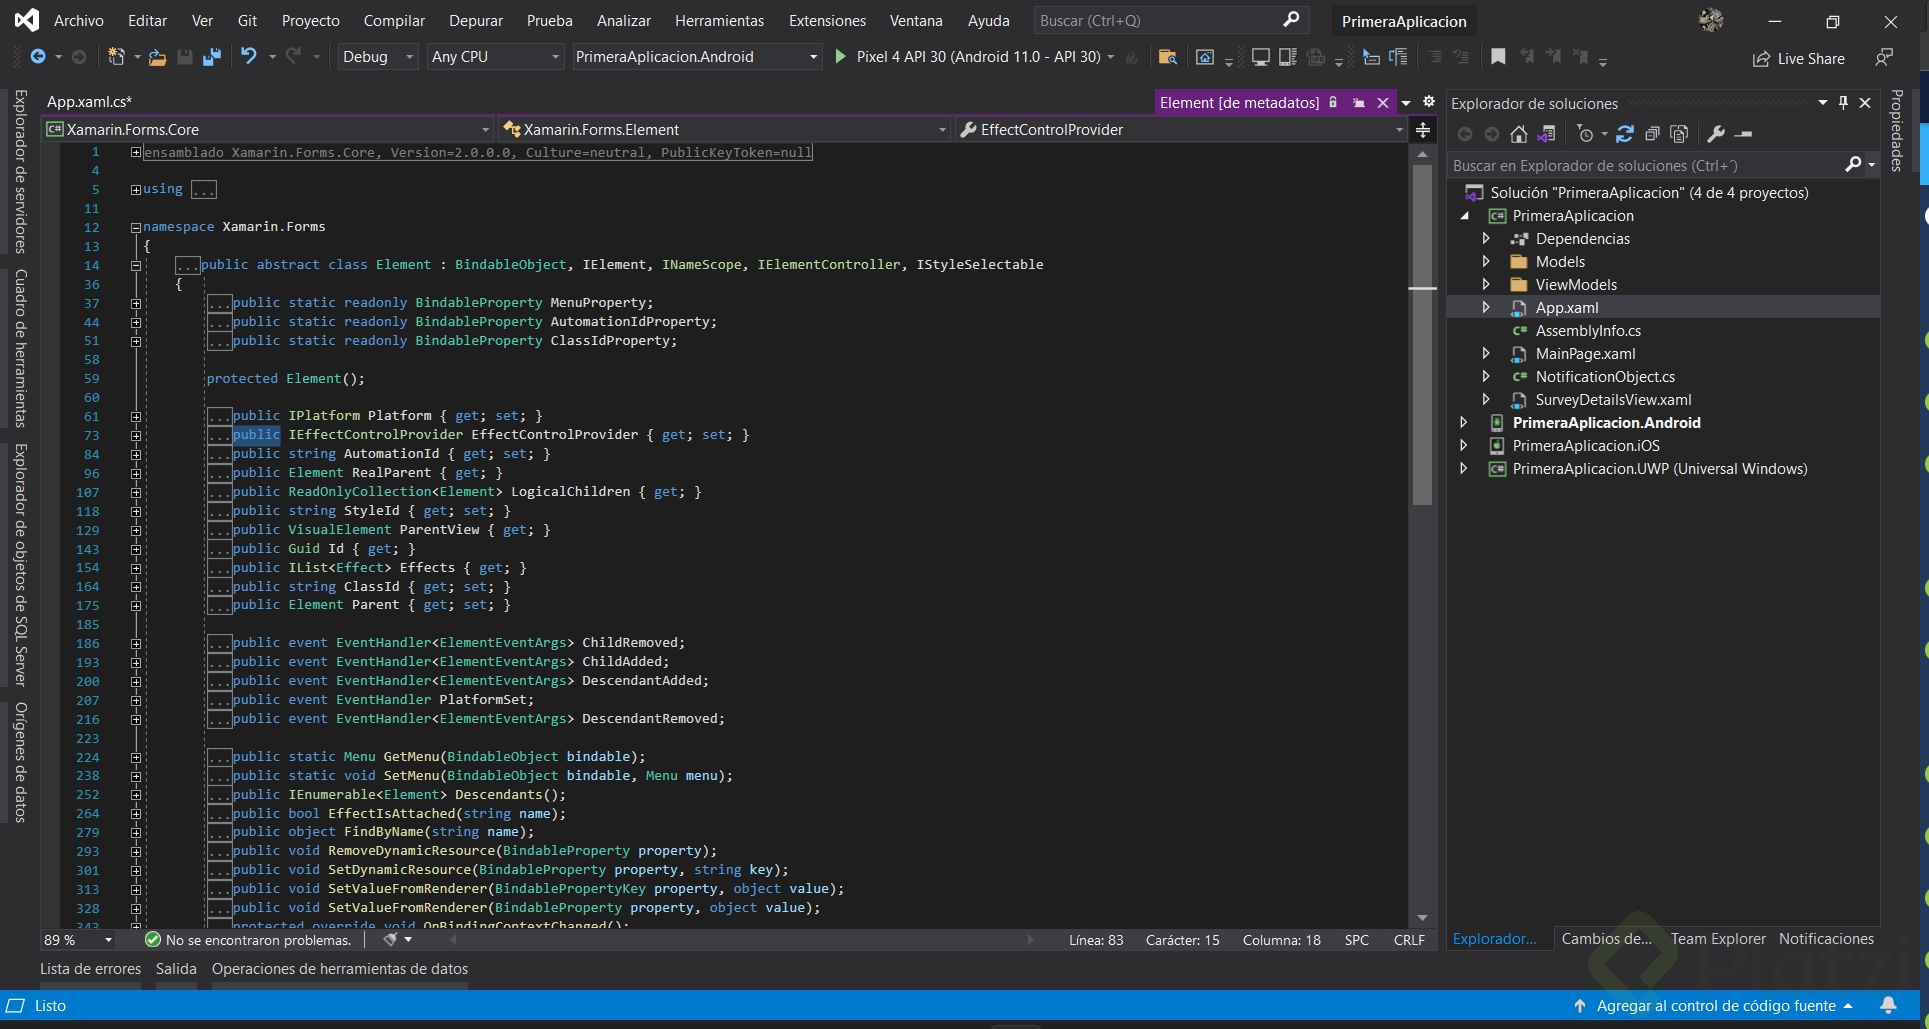This screenshot has height=1029, width=1929.
Task: Open the Any CPU platform dropdown
Action: (495, 57)
